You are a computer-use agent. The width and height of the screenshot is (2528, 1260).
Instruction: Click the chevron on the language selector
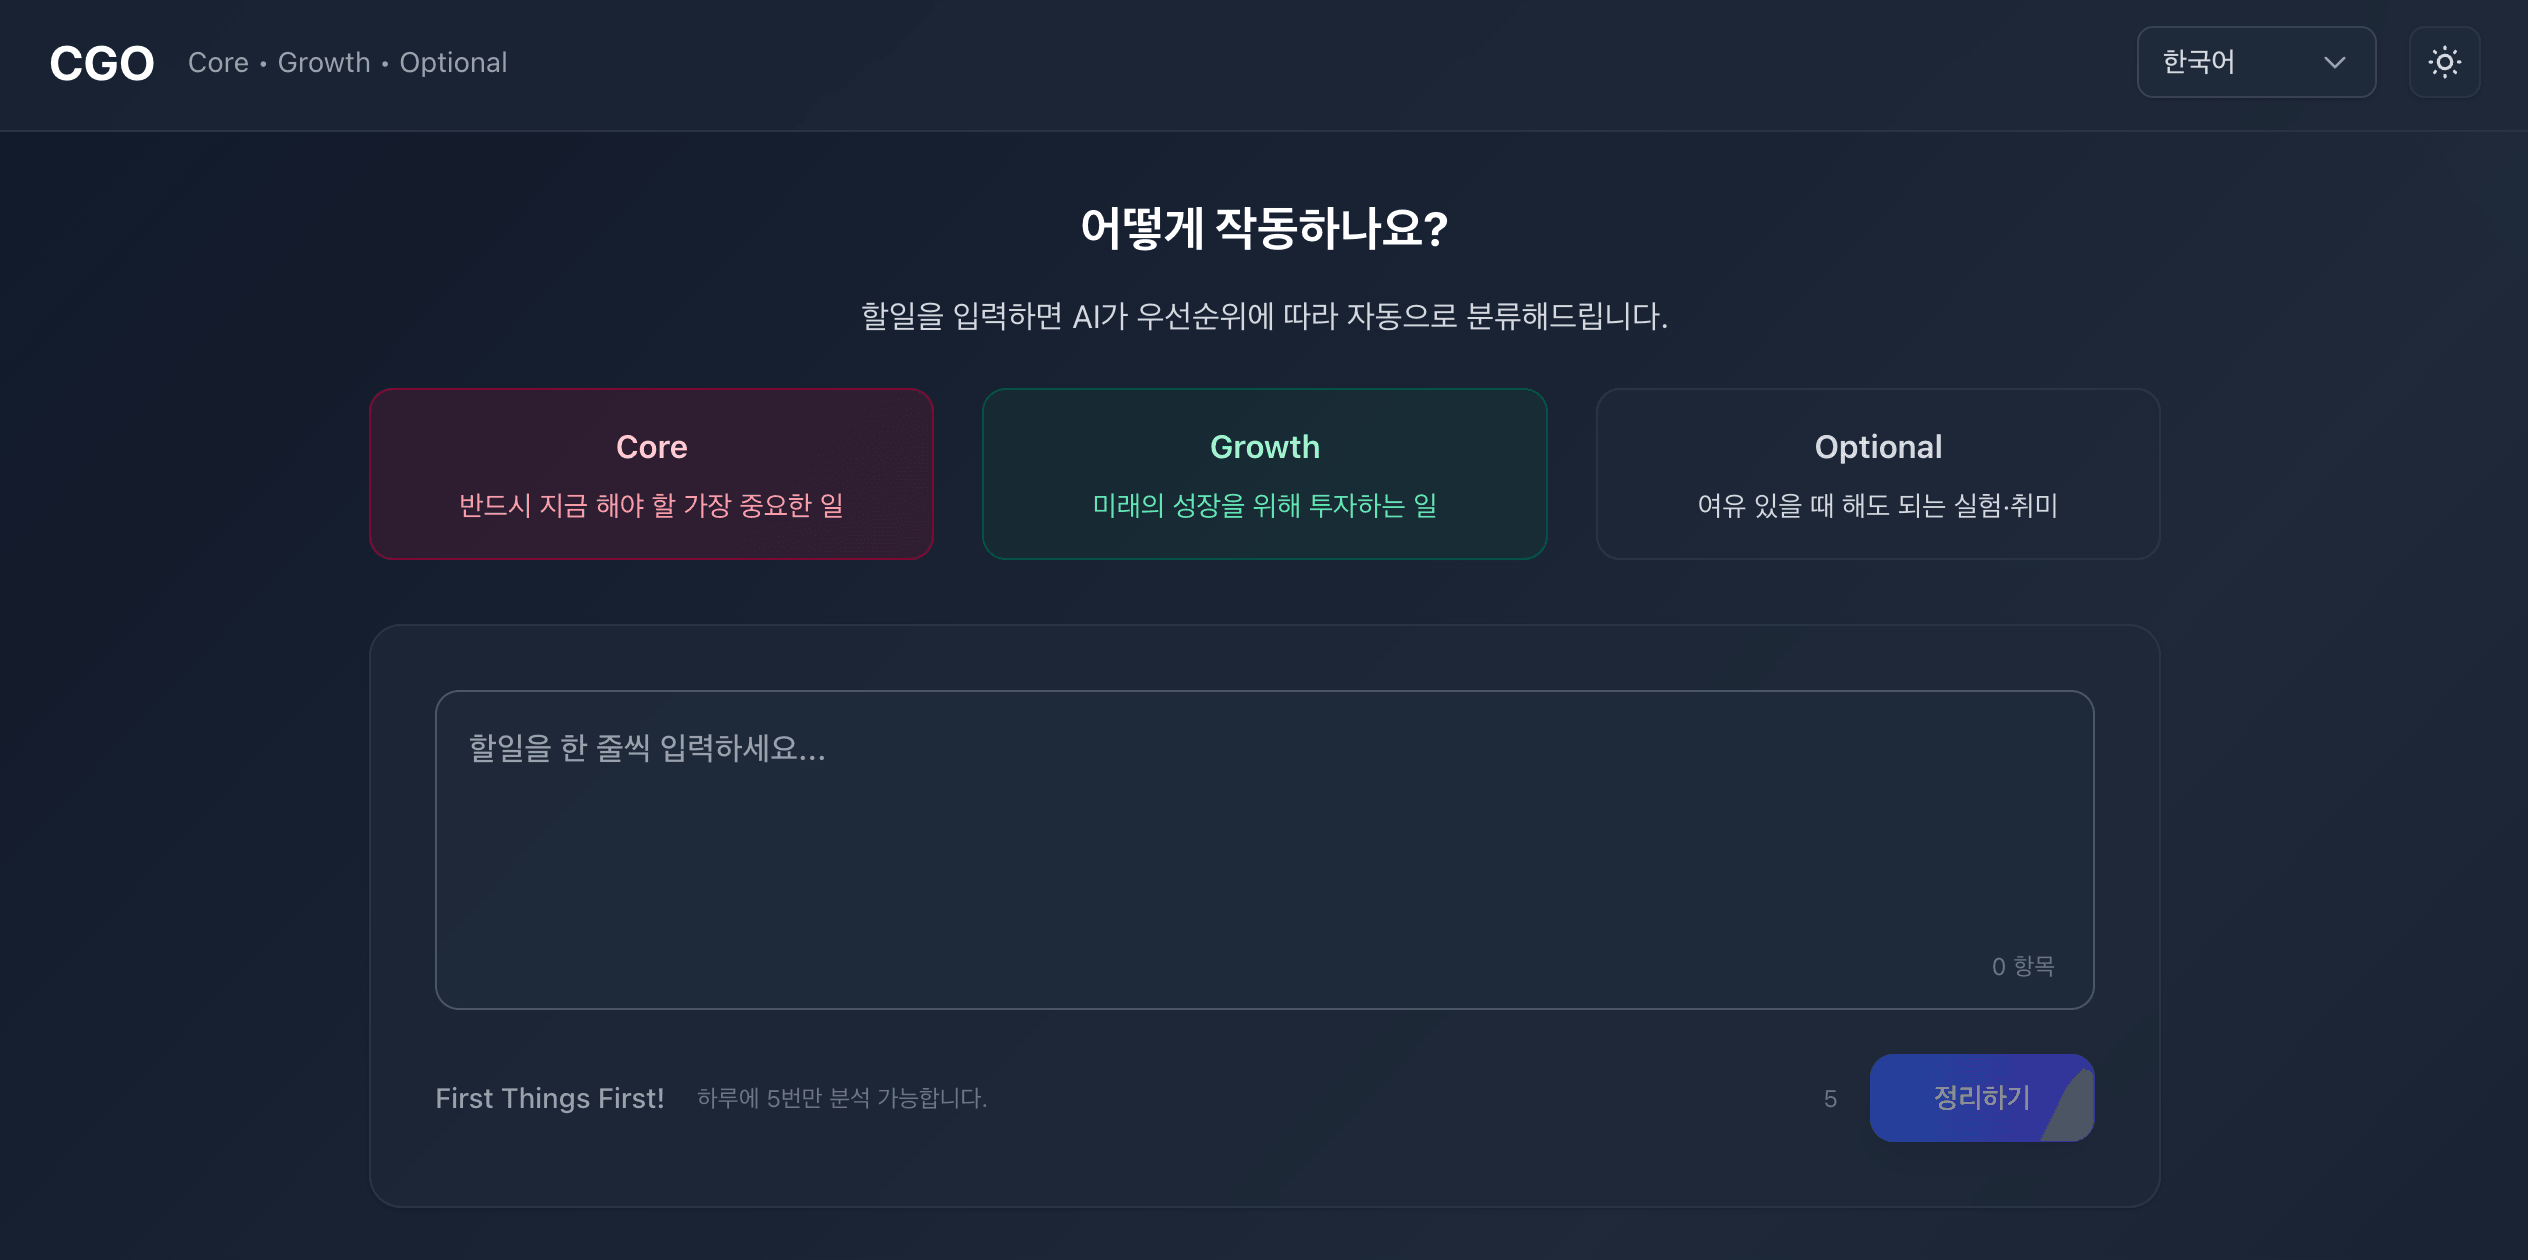[x=2335, y=63]
